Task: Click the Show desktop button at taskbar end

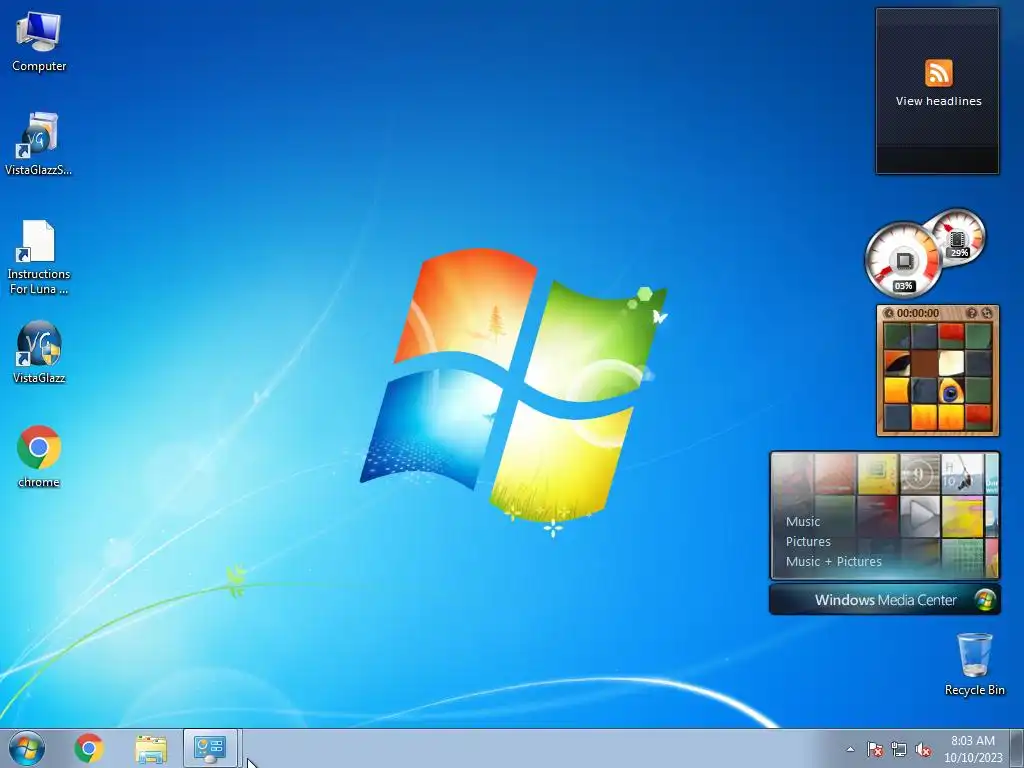Action: [x=1016, y=748]
